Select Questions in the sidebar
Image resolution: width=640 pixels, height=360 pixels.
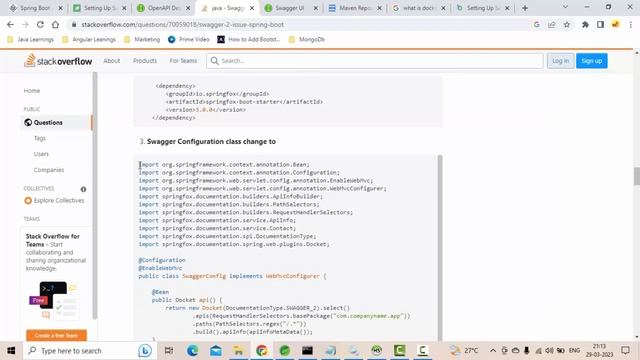pyautogui.click(x=56, y=122)
